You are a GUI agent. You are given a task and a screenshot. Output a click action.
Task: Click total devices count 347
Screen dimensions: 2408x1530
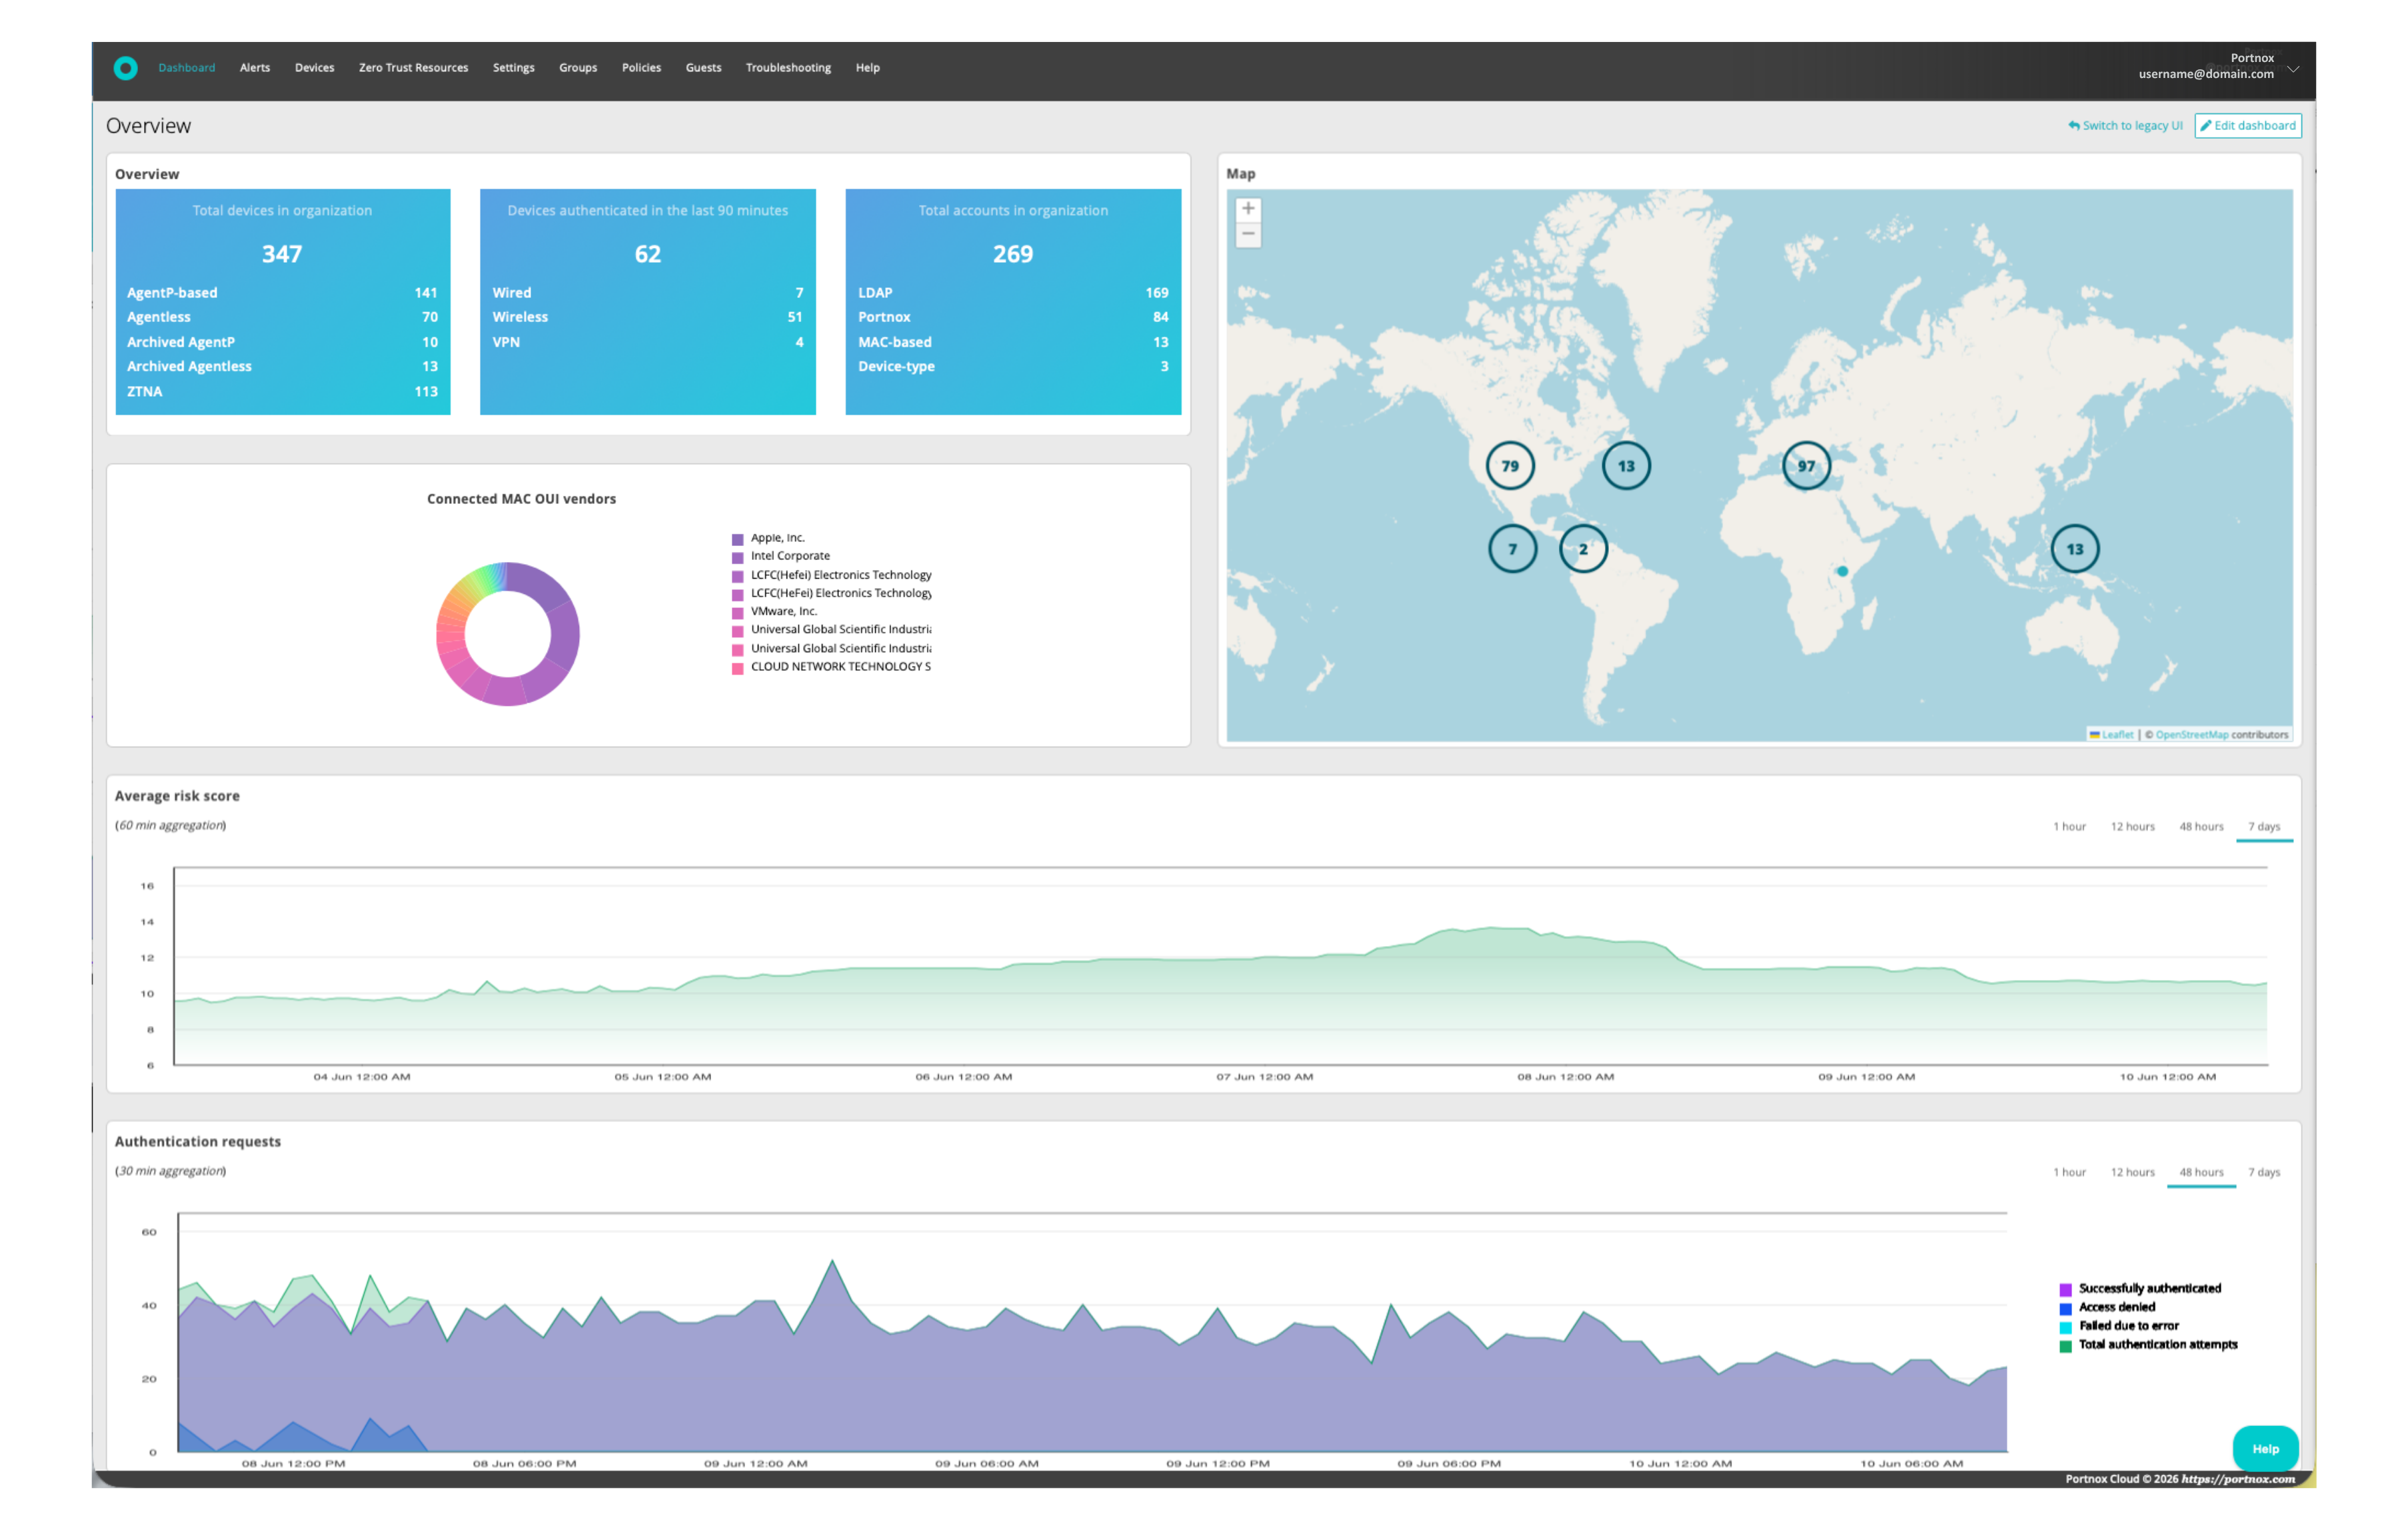coord(282,254)
